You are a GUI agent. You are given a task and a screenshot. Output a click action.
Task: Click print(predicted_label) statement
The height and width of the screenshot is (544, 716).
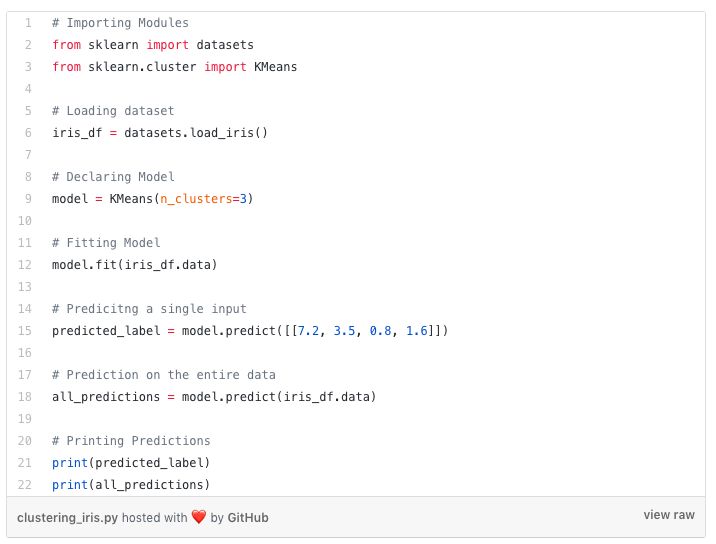(131, 463)
